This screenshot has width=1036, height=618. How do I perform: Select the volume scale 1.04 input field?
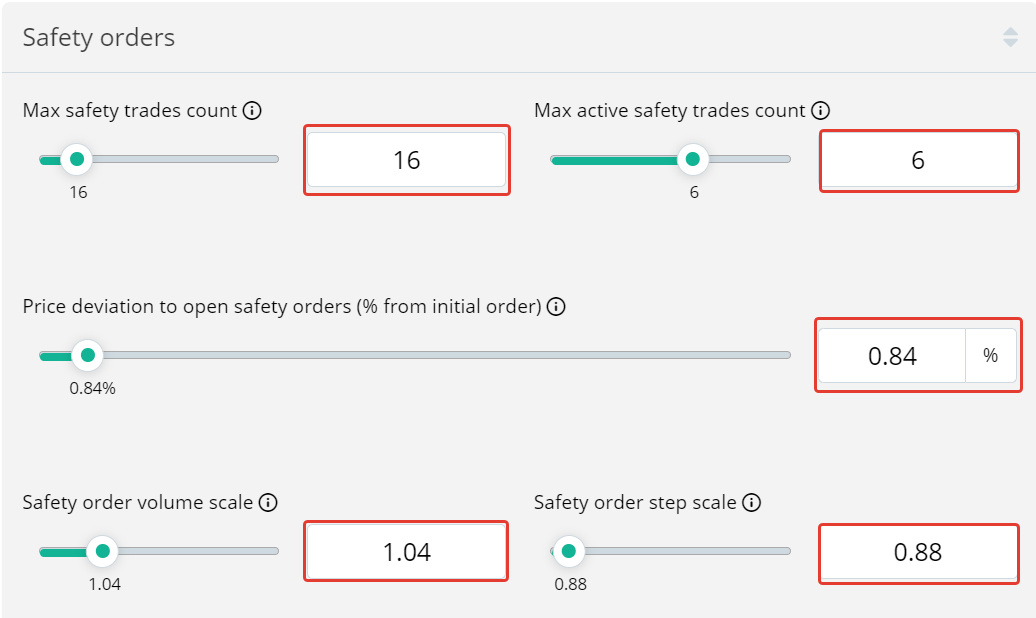[406, 552]
